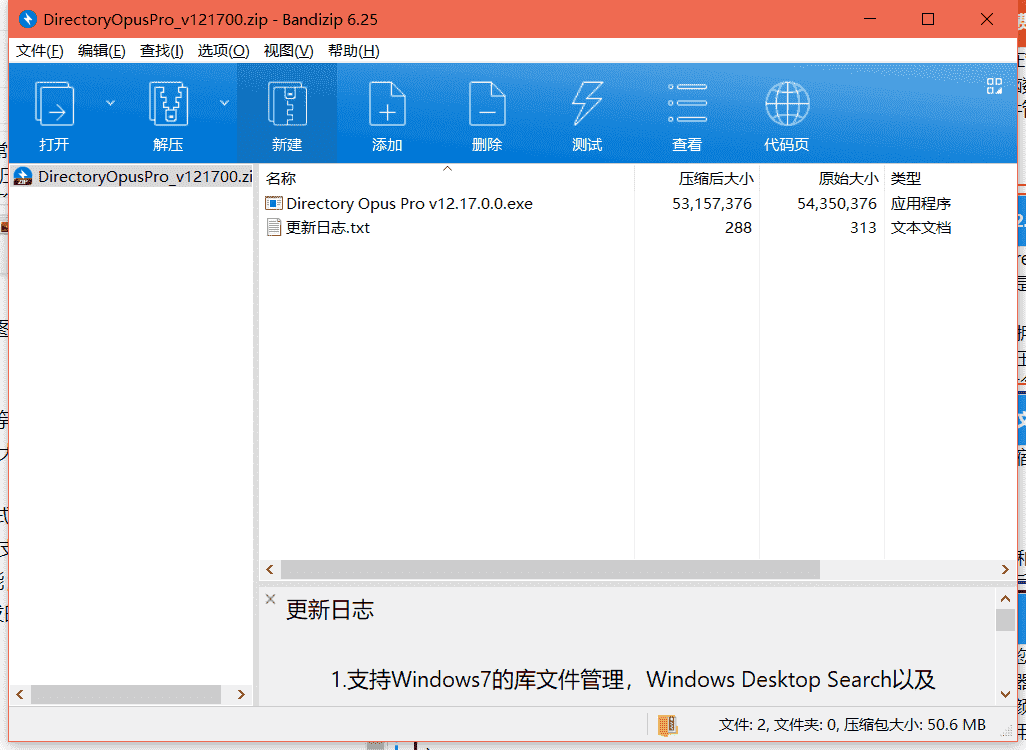Select DirectoryOpusPro_v121700.zip in the folder tree
1026x750 pixels.
point(133,177)
